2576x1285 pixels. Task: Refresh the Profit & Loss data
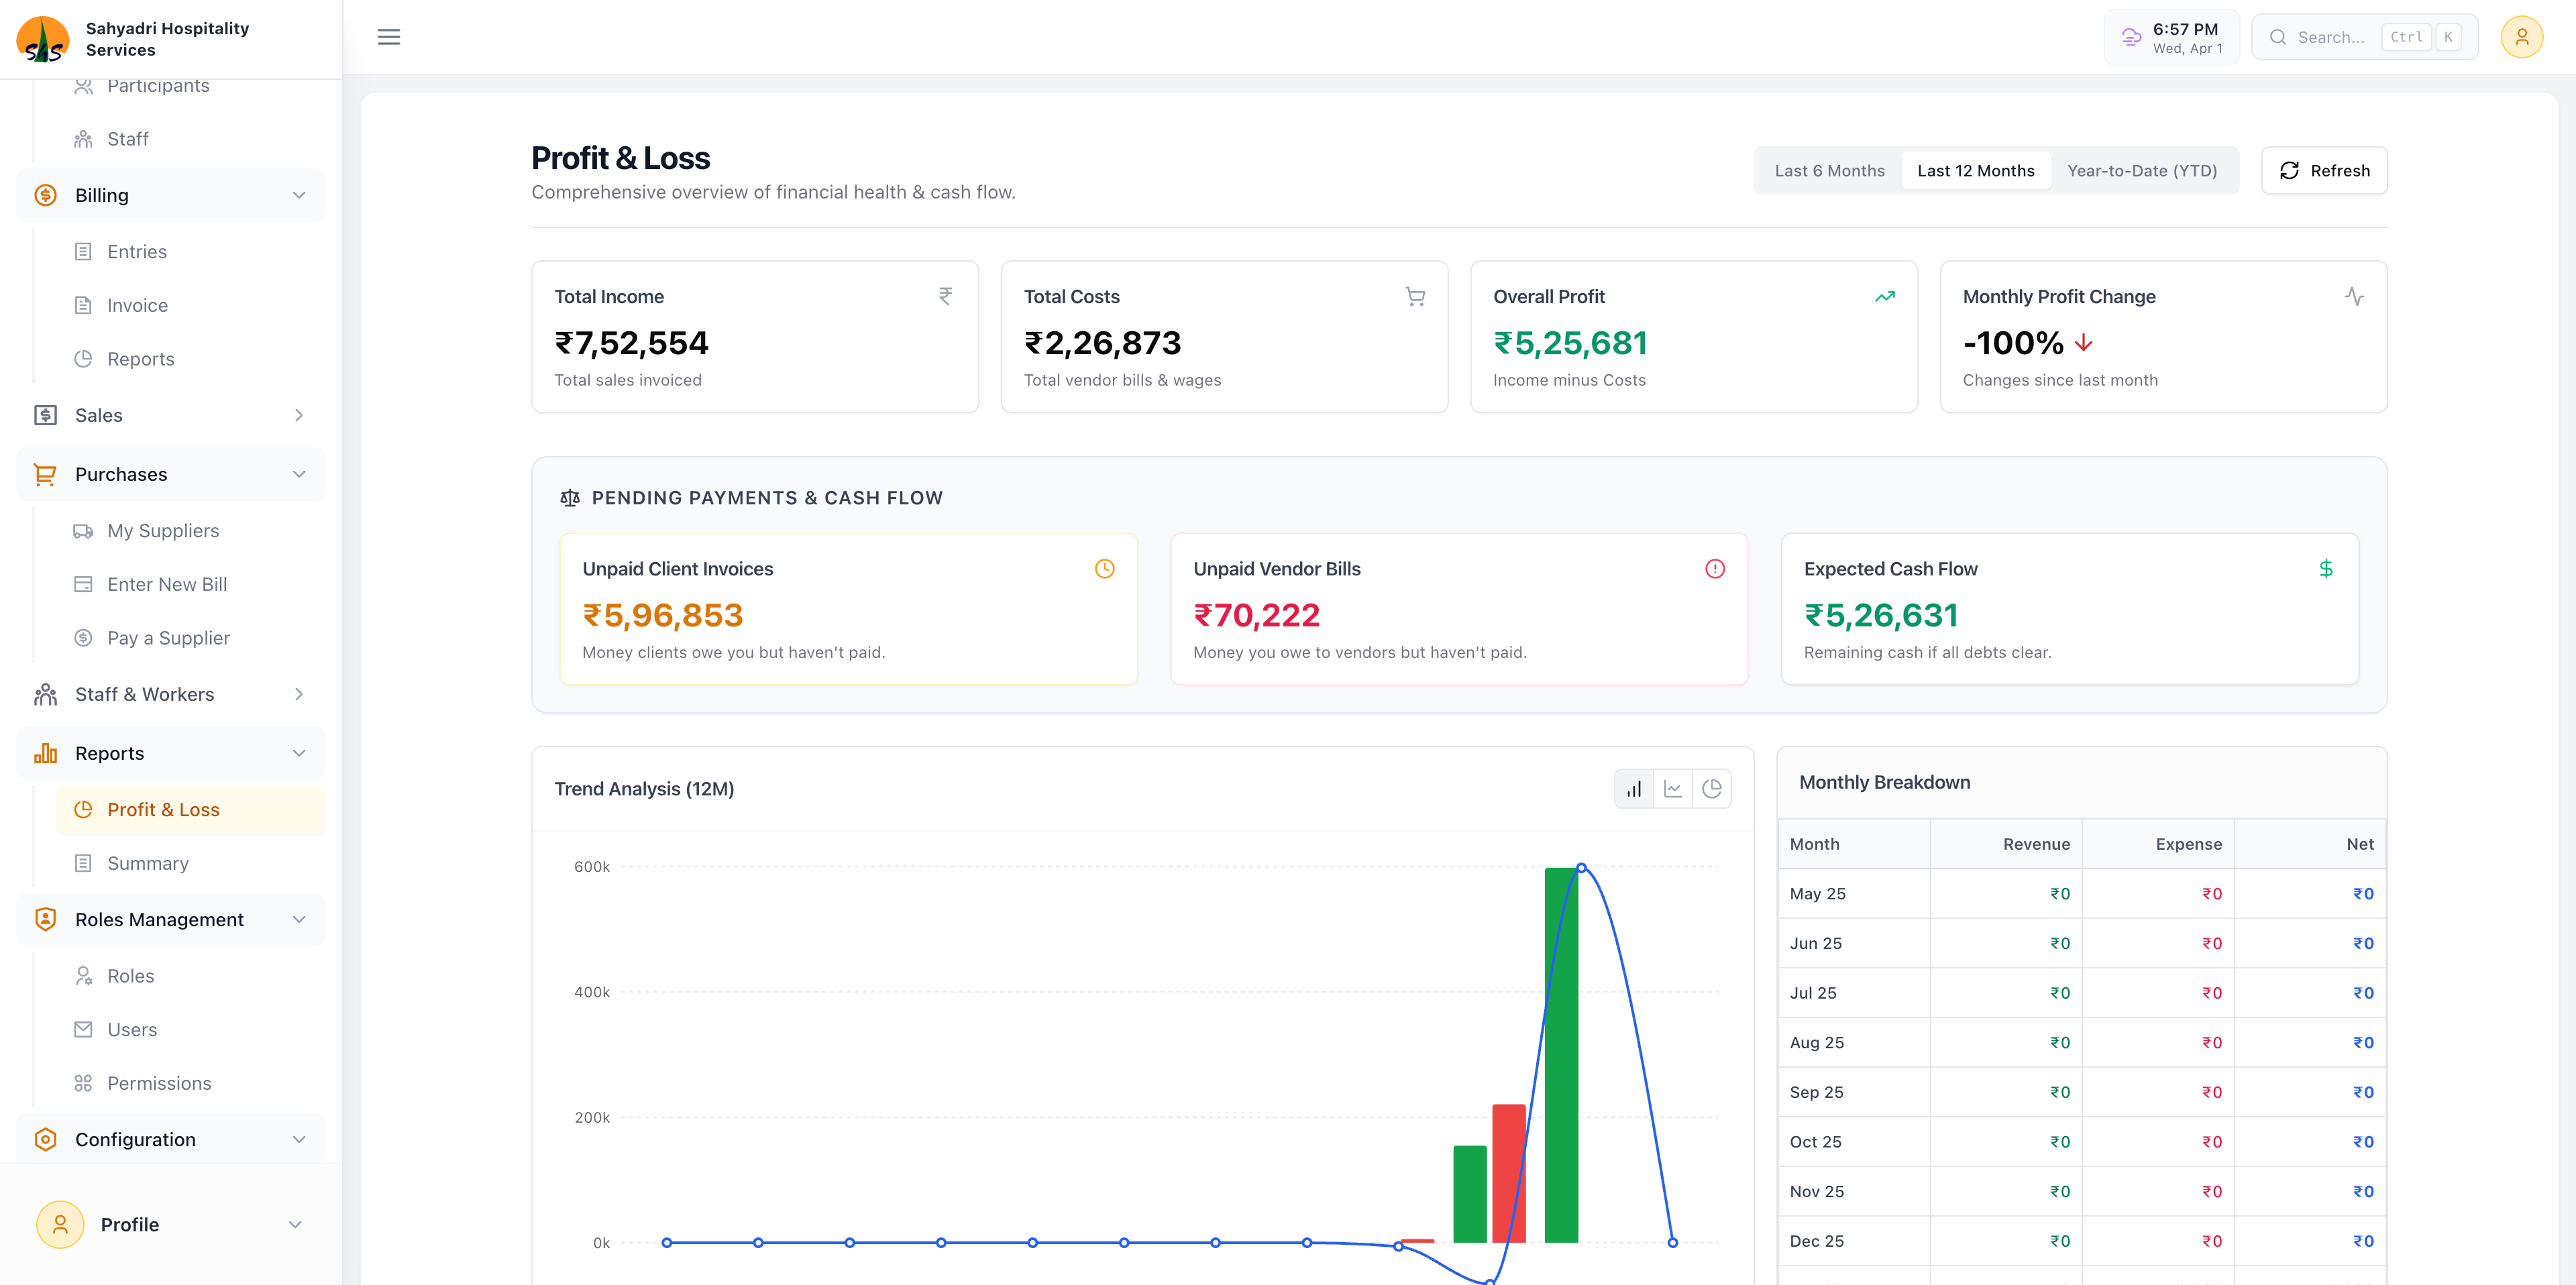tap(2324, 171)
